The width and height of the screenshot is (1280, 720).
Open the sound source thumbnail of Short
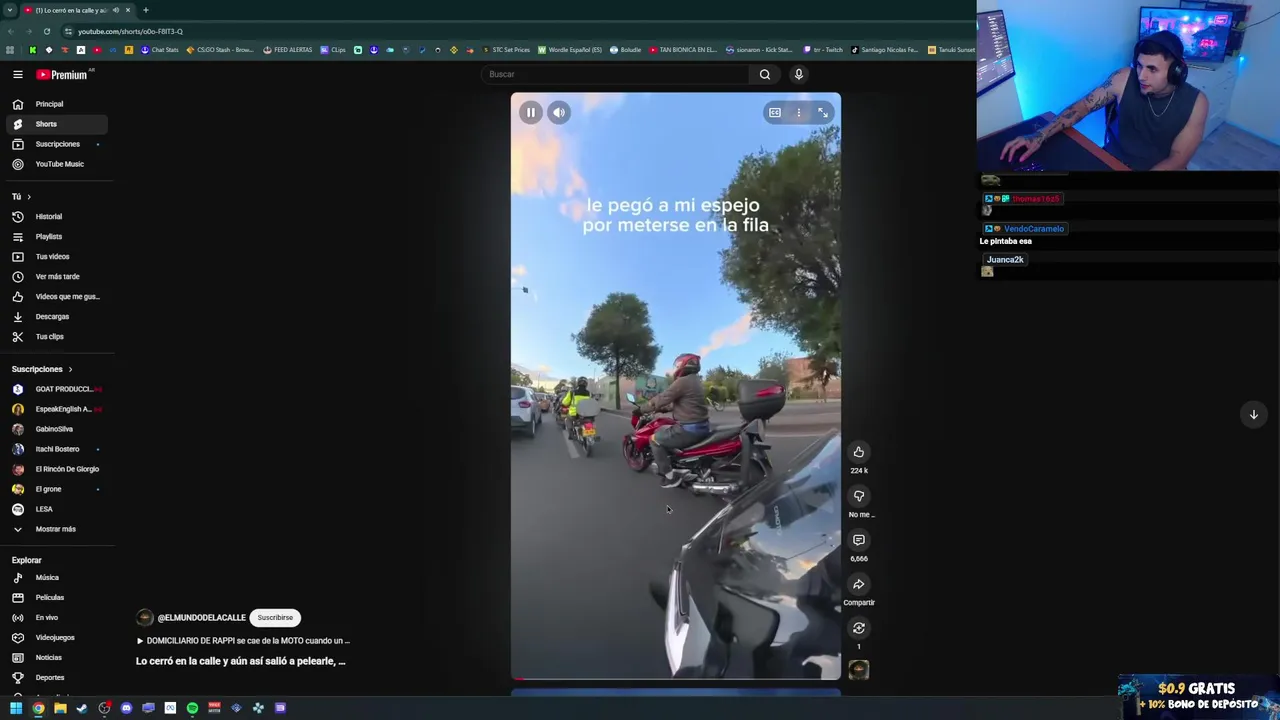click(x=858, y=670)
